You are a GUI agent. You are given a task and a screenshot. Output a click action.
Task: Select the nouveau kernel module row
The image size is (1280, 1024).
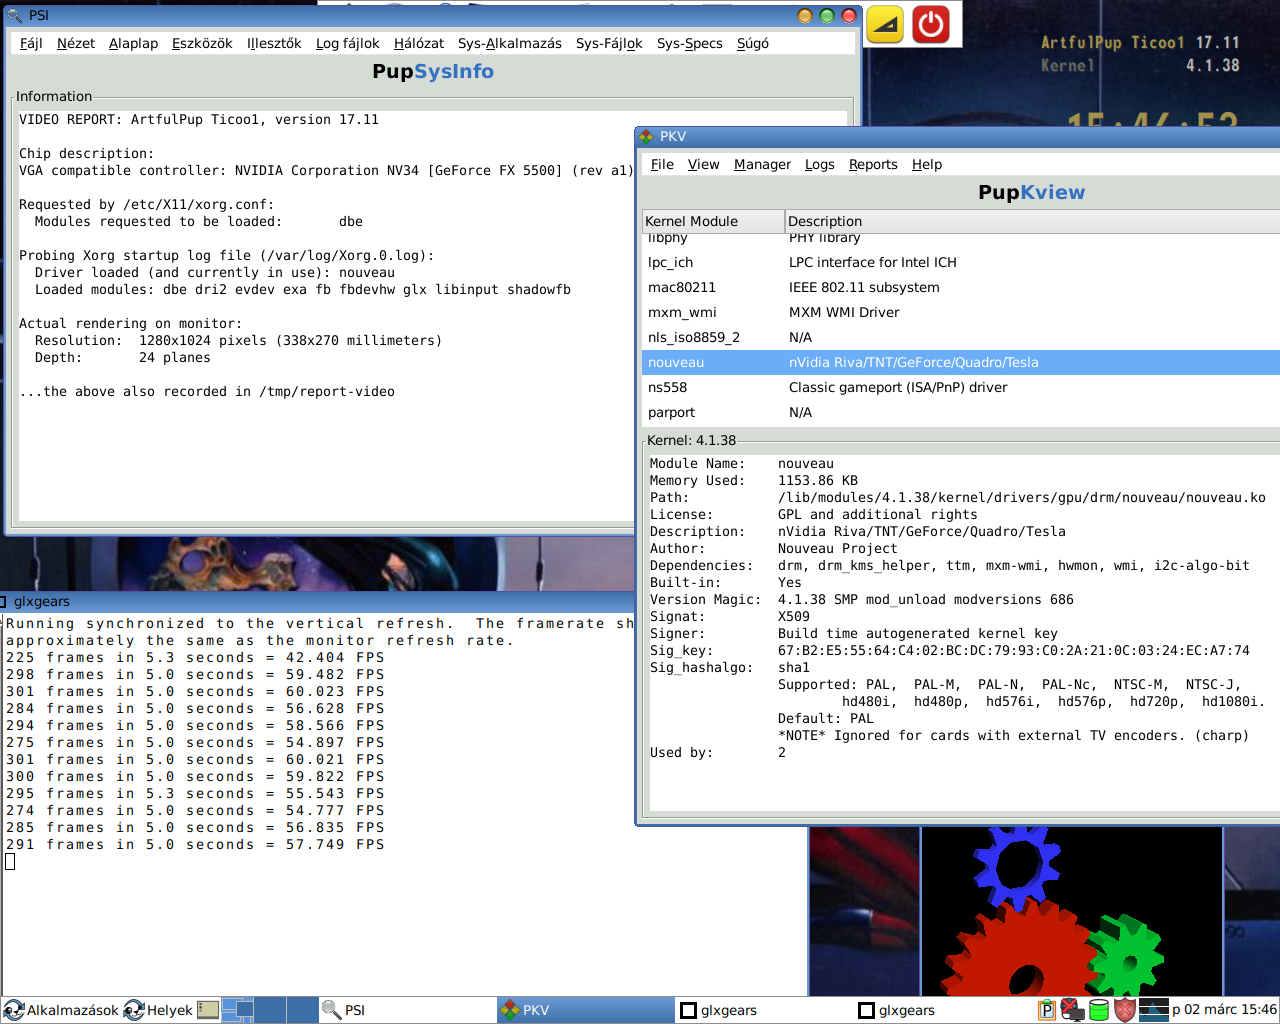tap(961, 362)
